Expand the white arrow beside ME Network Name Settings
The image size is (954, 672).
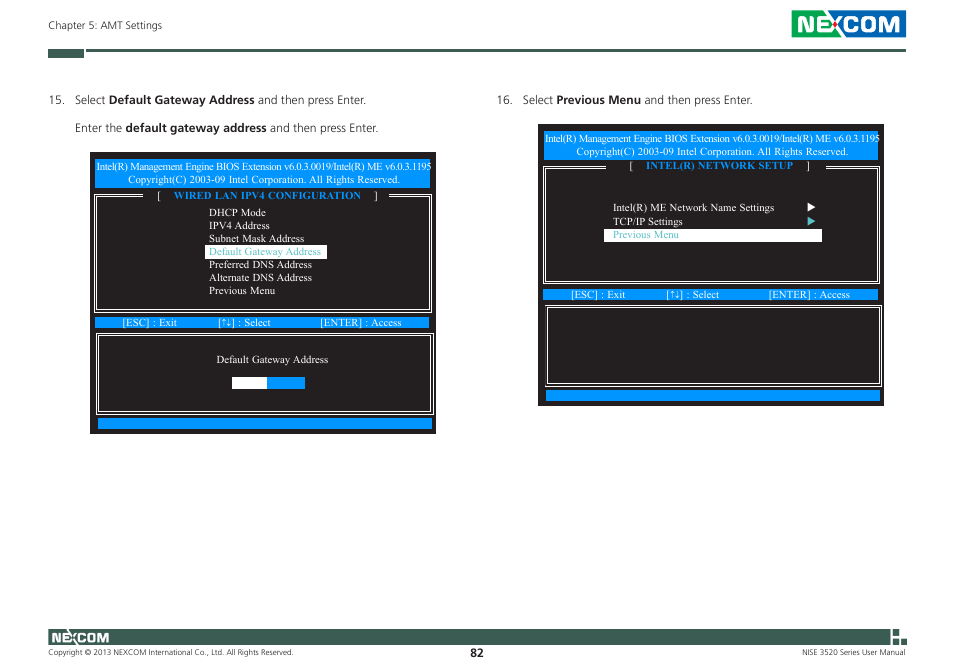click(811, 207)
